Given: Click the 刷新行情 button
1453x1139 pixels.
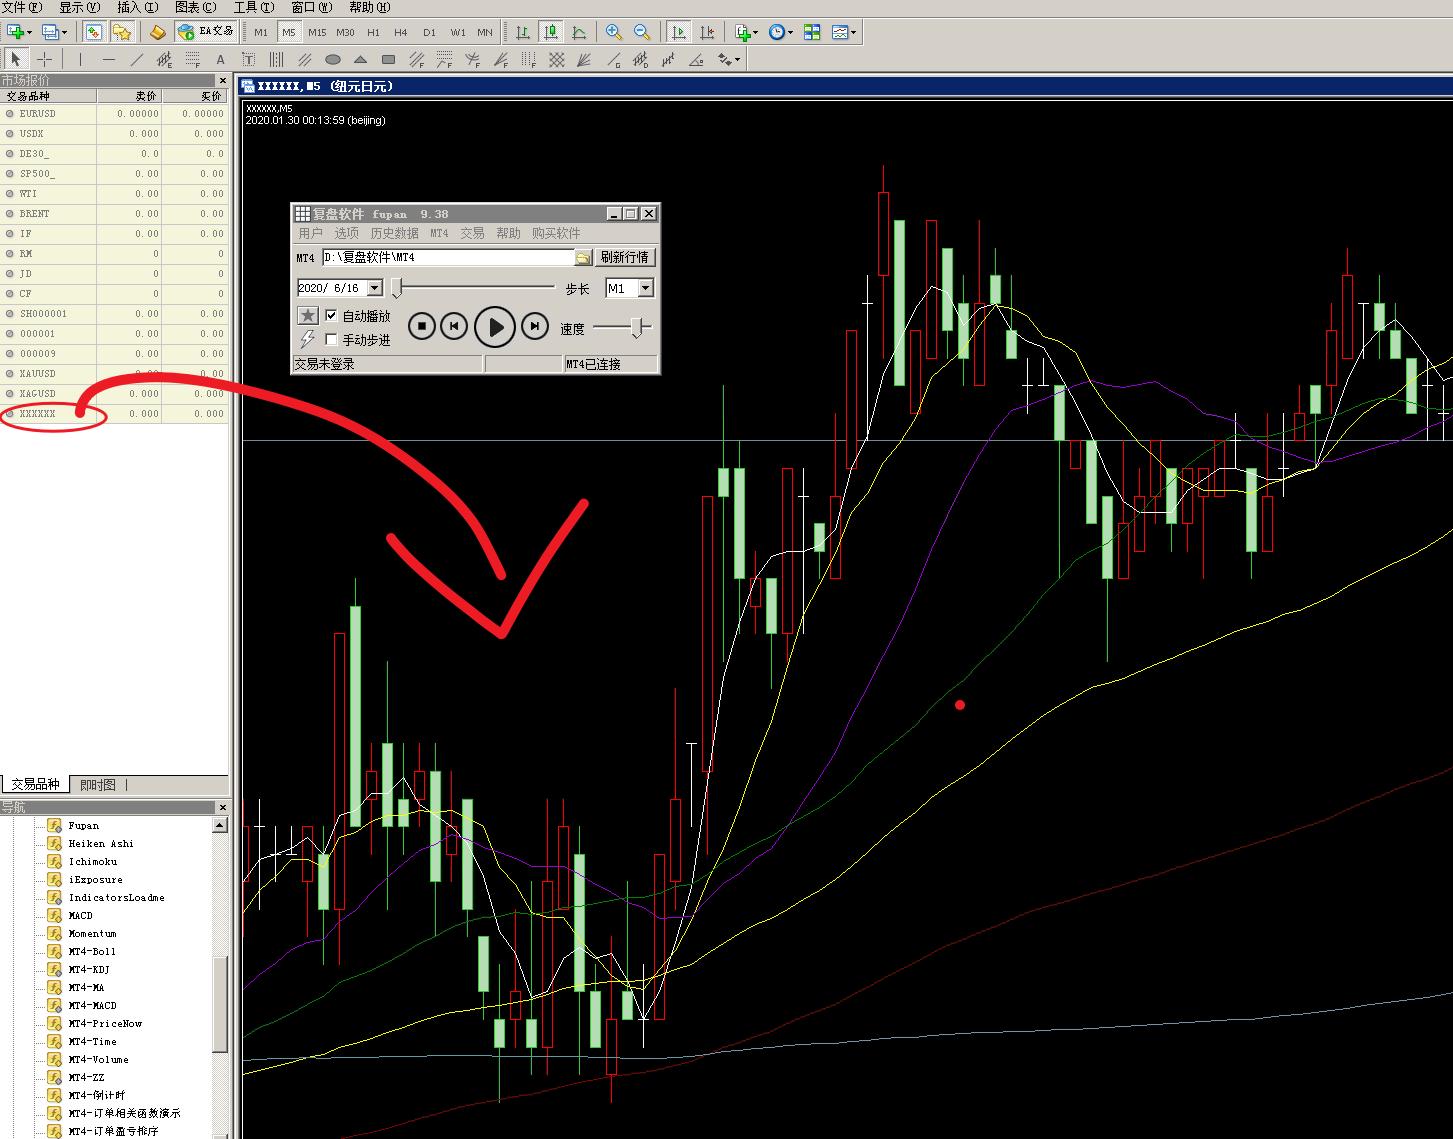Looking at the screenshot, I should pos(625,257).
